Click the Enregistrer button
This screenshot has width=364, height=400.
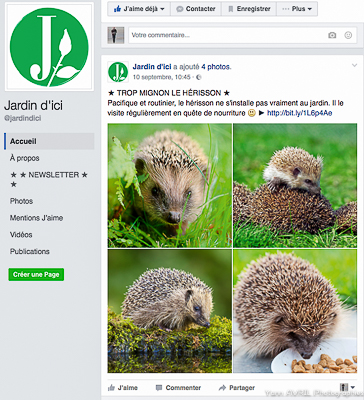249,9
